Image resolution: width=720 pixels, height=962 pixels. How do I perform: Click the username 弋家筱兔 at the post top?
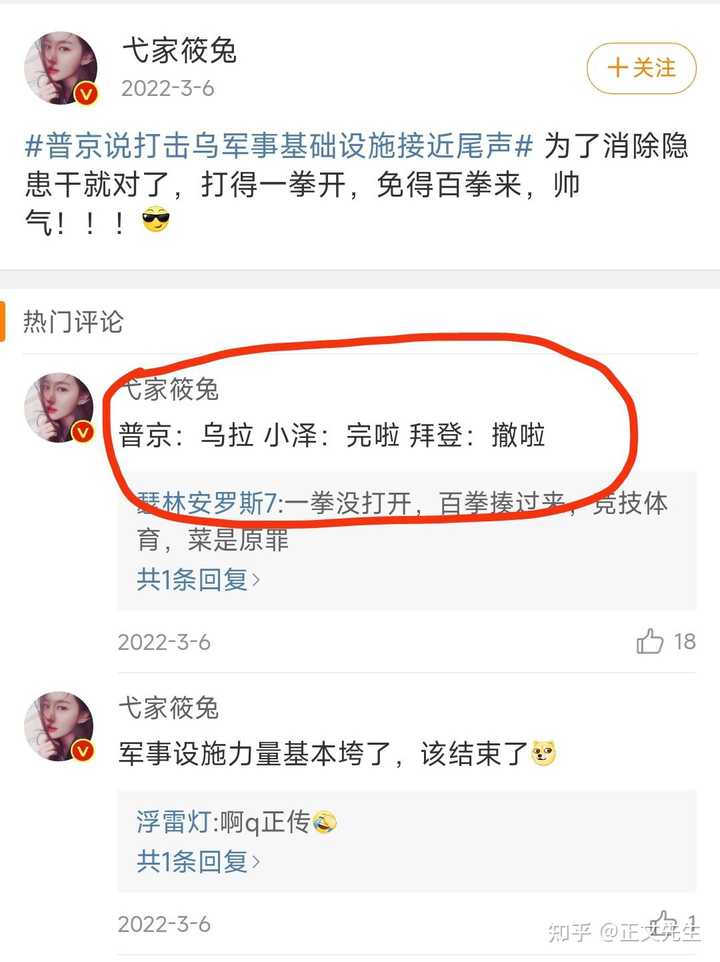click(x=179, y=50)
